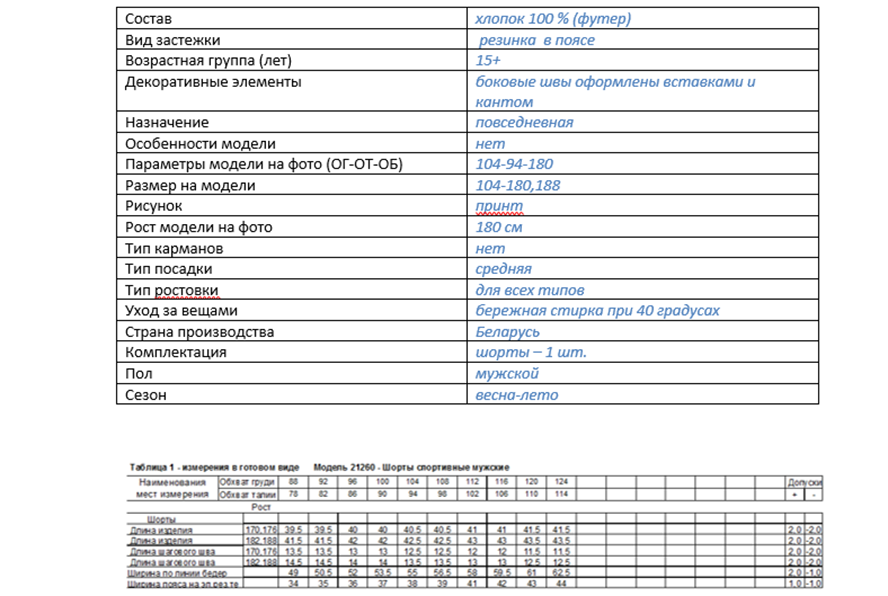Click the 'Страна производства' label
Viewport: 888px width, 596px height.
(x=199, y=332)
